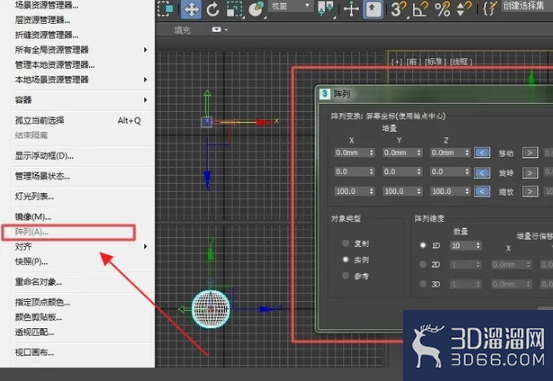Select the 2D array dimension radio

coord(423,264)
